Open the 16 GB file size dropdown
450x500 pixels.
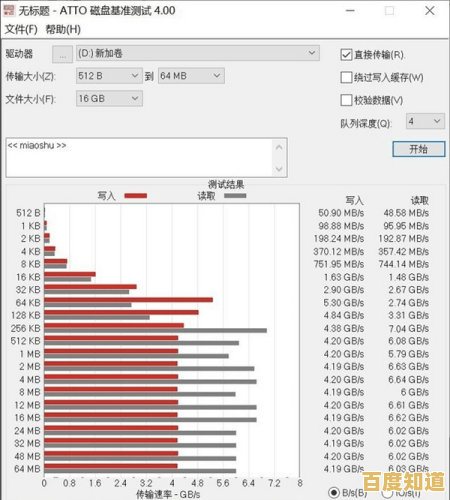coord(109,98)
